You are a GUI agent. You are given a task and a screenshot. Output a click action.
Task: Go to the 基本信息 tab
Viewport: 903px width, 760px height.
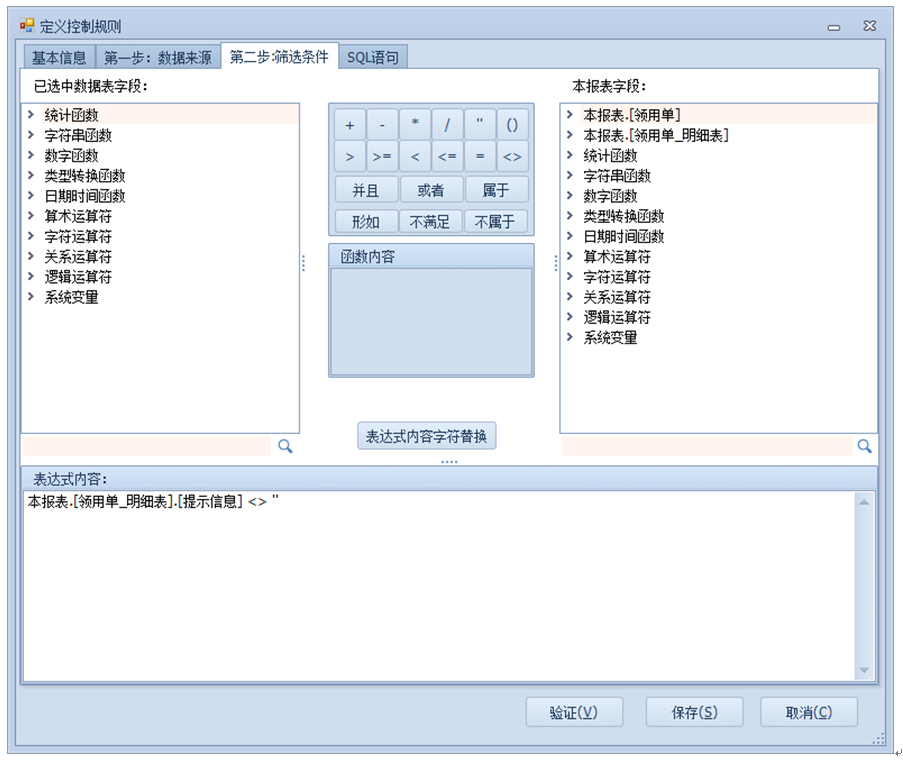tap(58, 58)
